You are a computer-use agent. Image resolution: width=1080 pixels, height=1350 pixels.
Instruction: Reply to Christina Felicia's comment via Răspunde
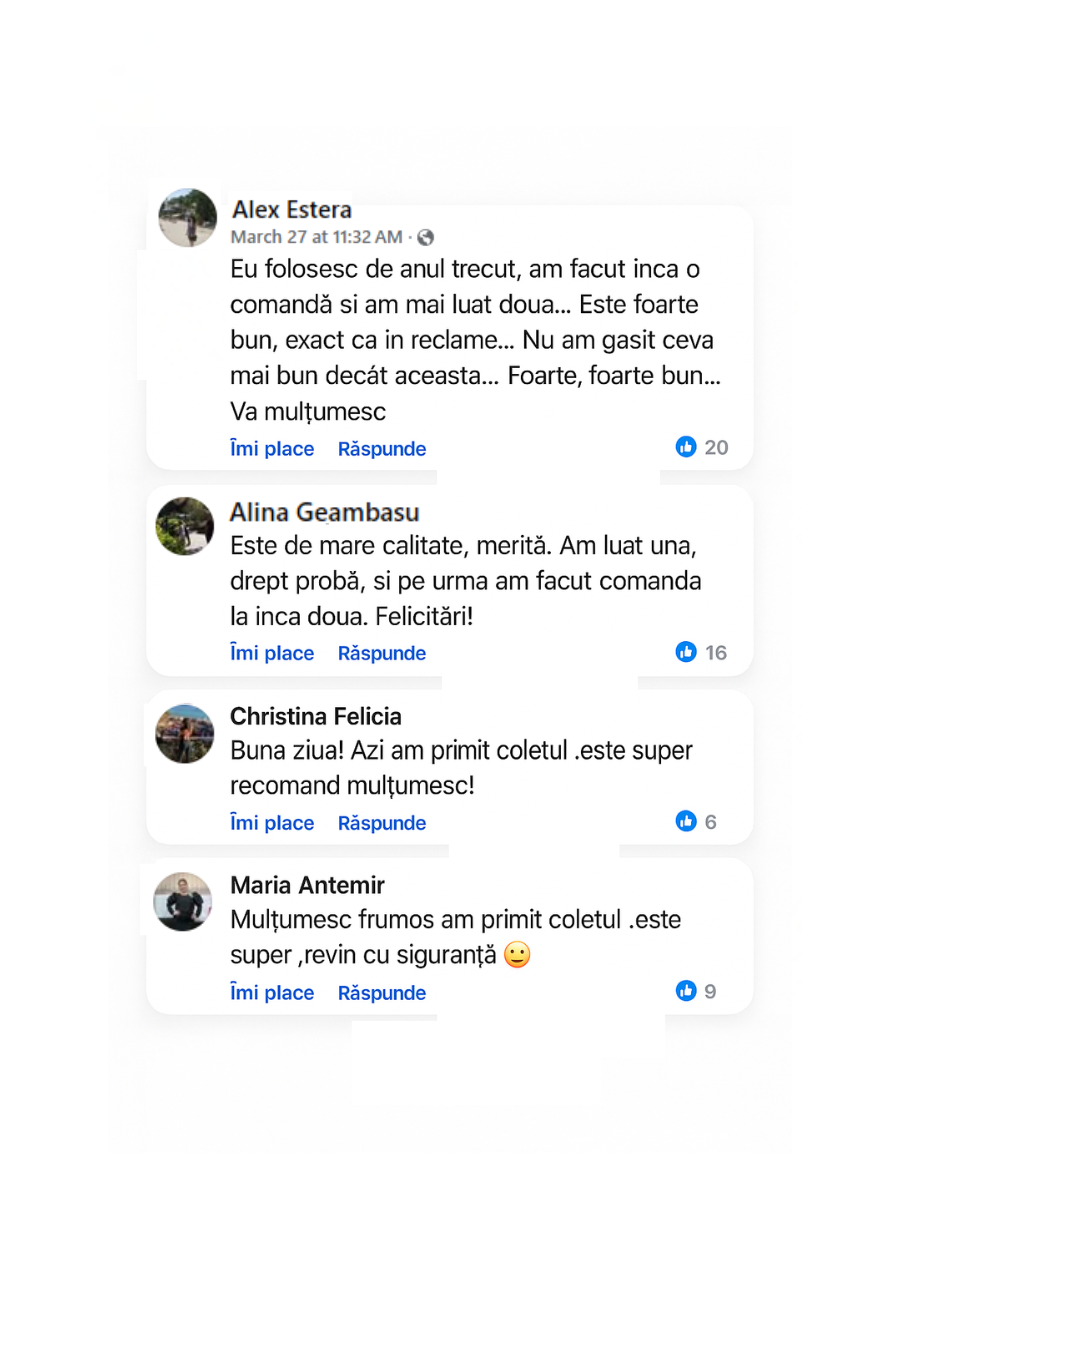(x=382, y=823)
